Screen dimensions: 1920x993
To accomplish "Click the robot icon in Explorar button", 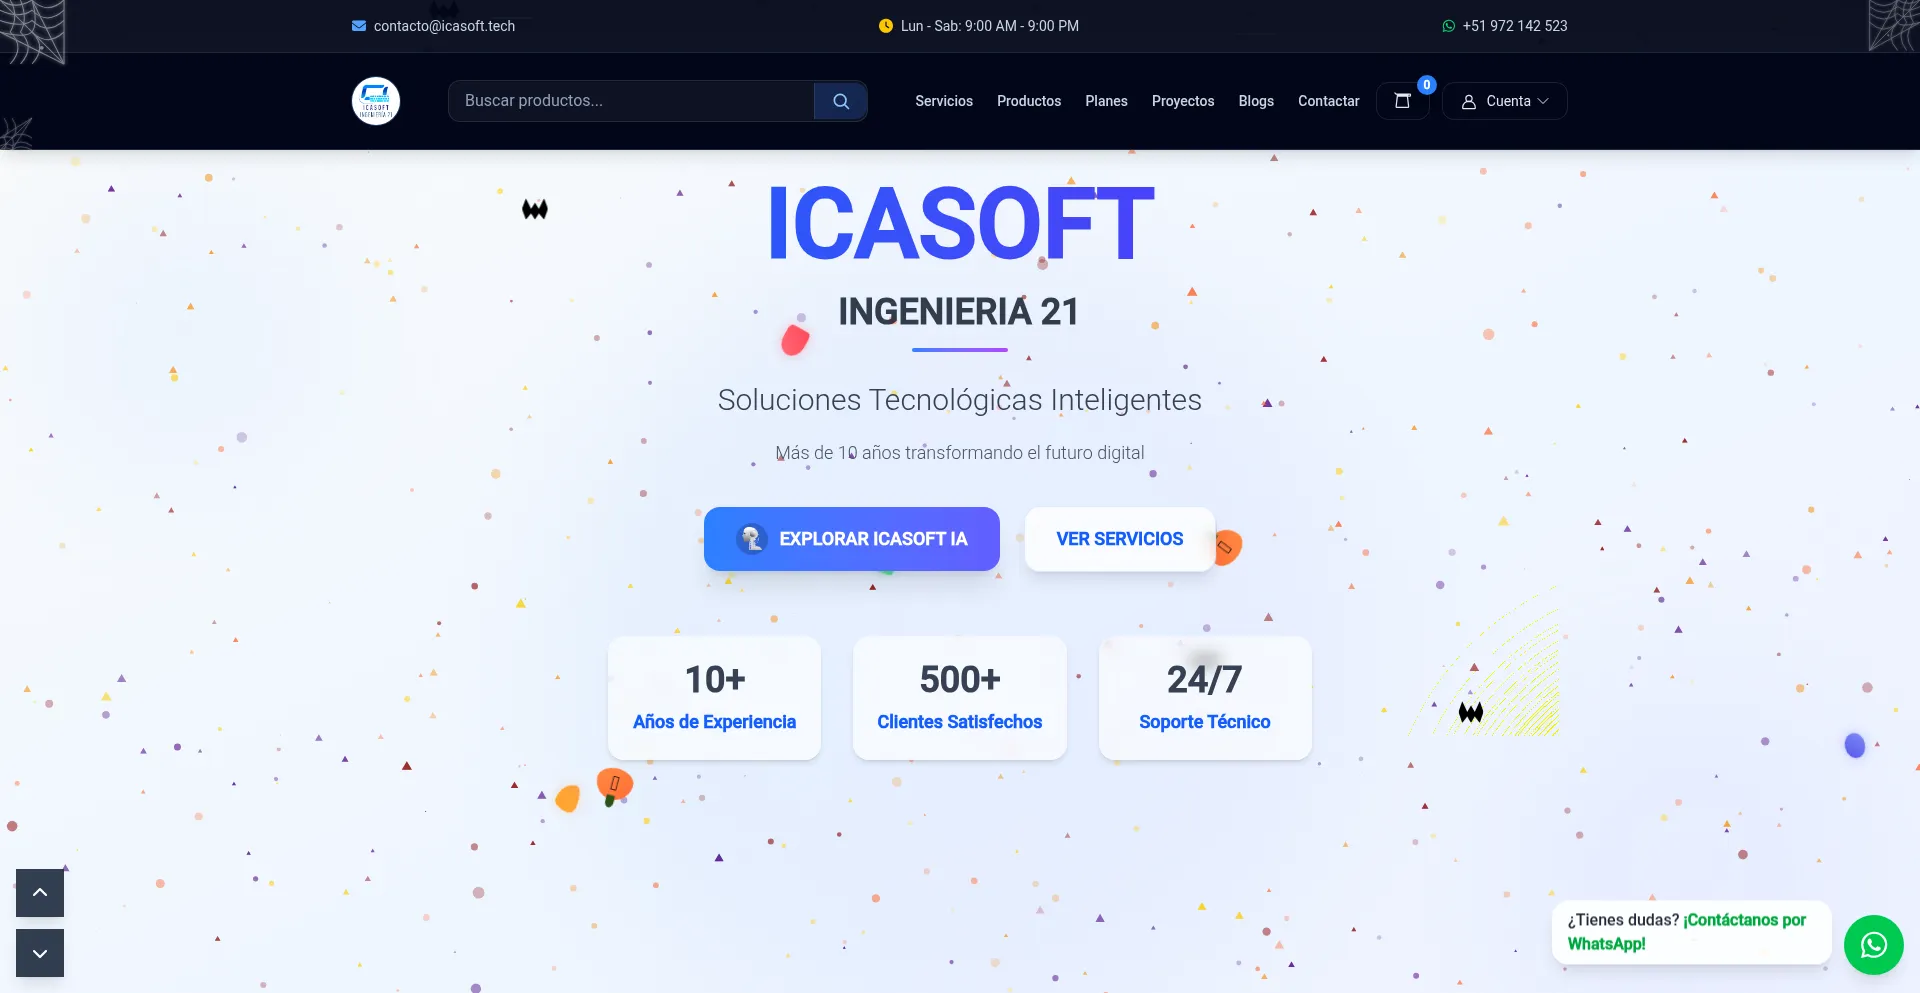I will coord(751,539).
